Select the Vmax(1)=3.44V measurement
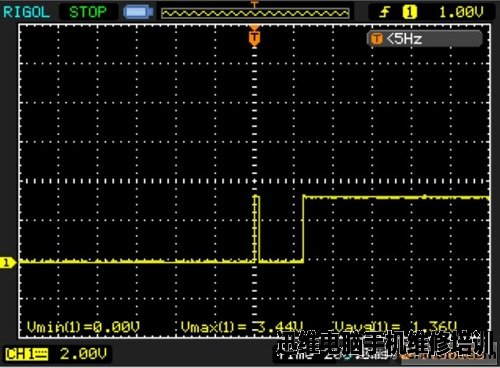The image size is (500, 368). [242, 327]
